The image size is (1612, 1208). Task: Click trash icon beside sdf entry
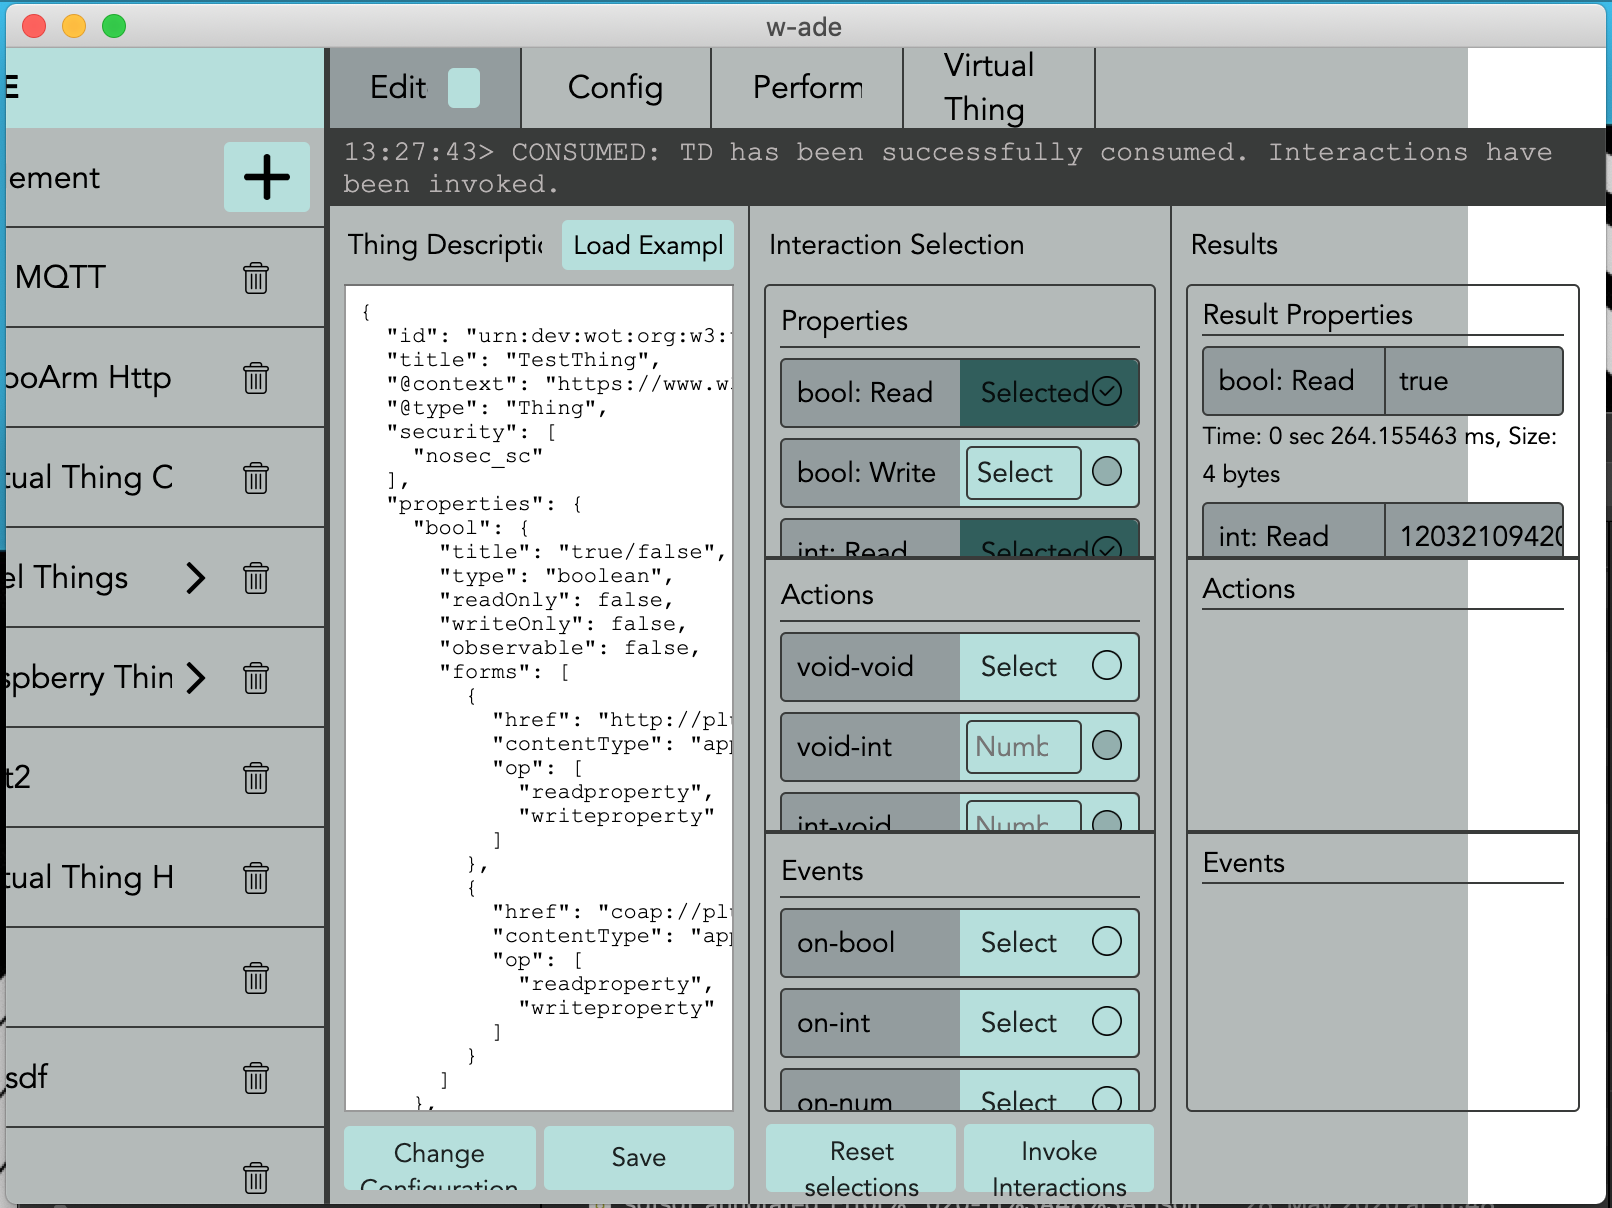click(x=256, y=1077)
